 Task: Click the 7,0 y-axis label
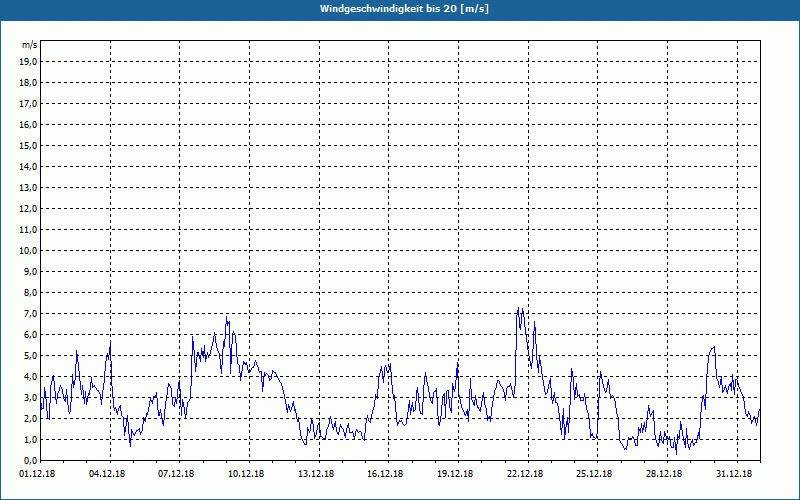click(30, 313)
